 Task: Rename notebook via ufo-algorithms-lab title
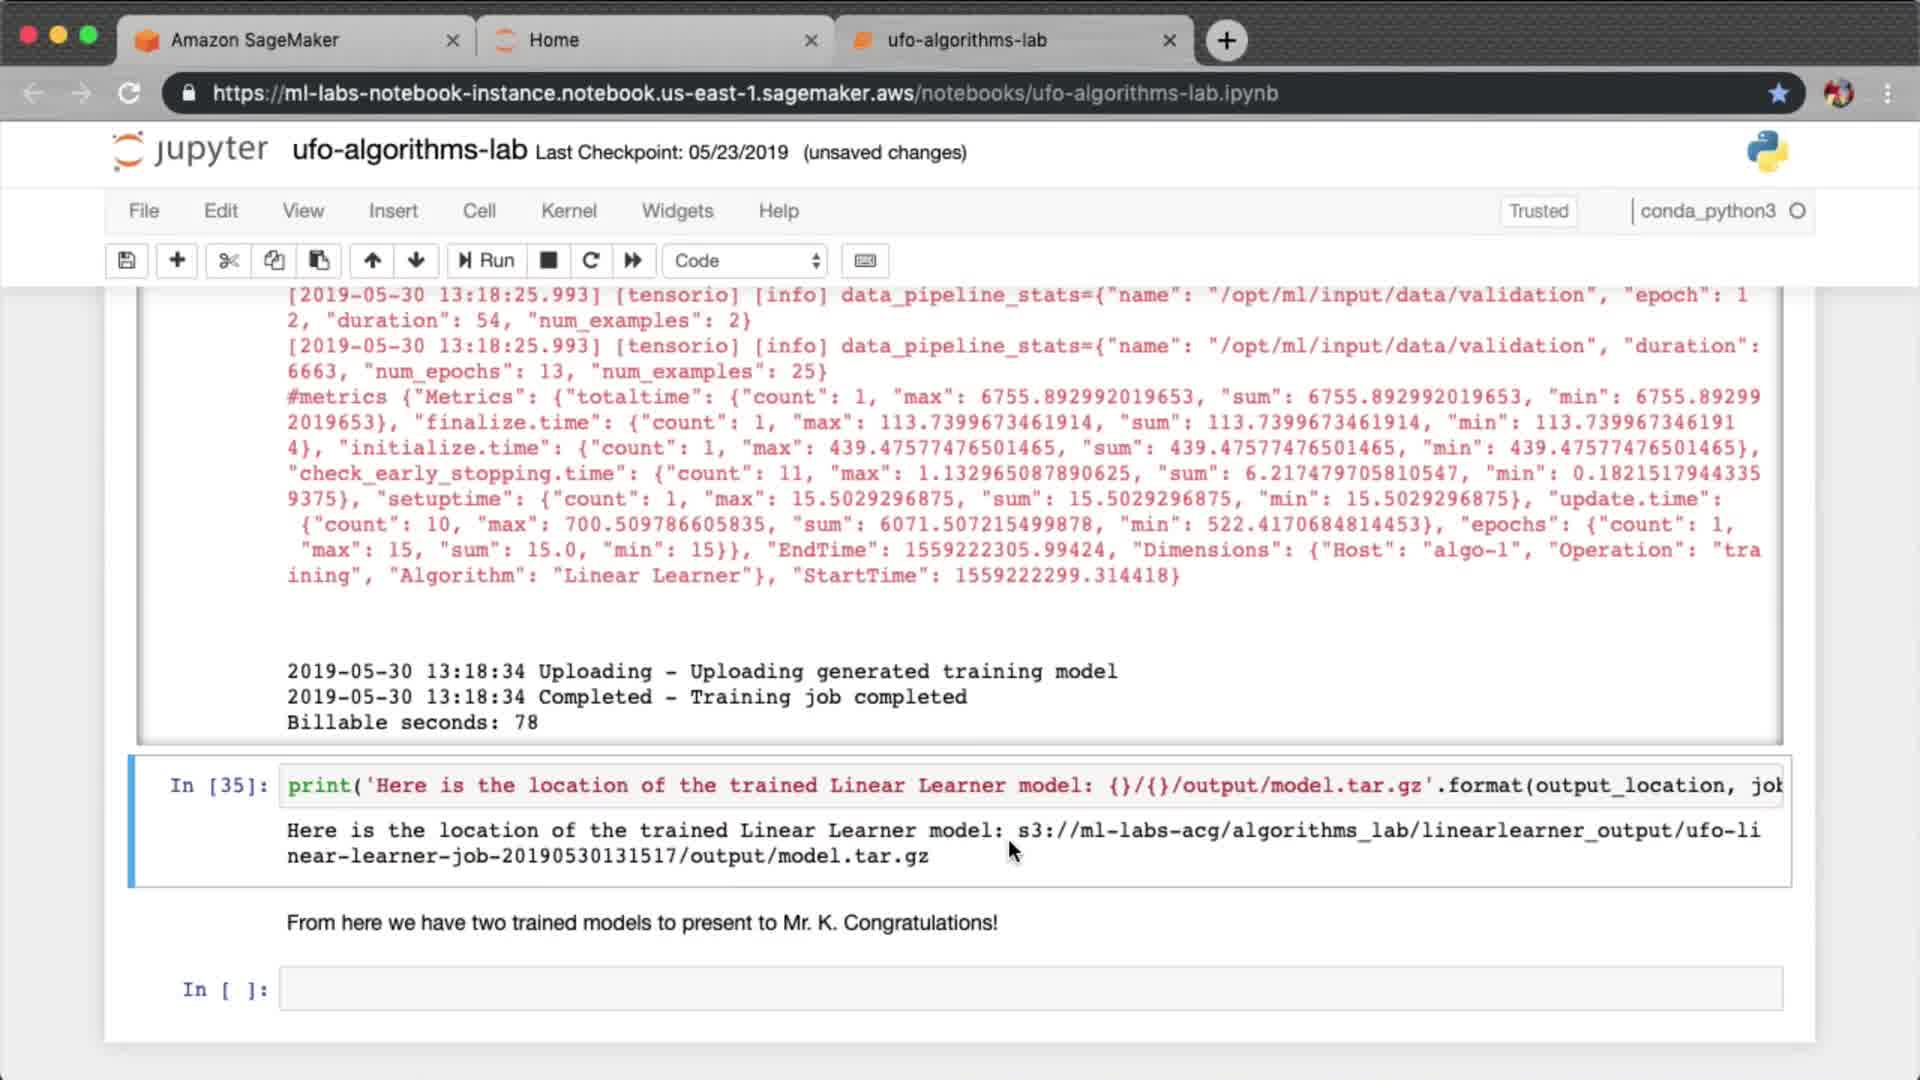coord(409,150)
